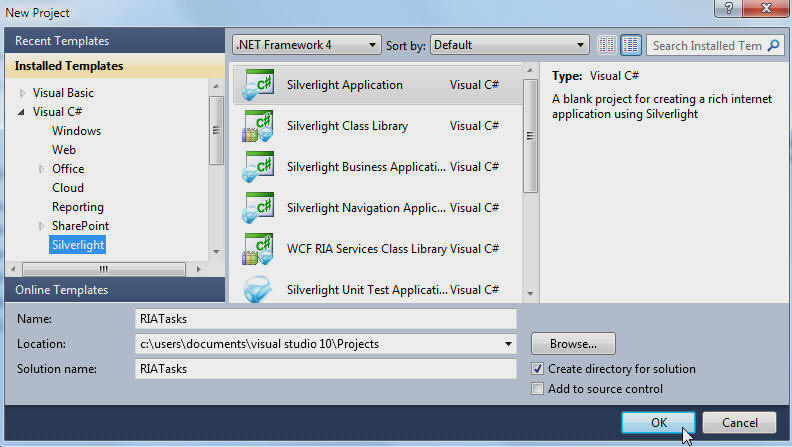Image resolution: width=792 pixels, height=447 pixels.
Task: Click the Browse... button
Action: [573, 344]
